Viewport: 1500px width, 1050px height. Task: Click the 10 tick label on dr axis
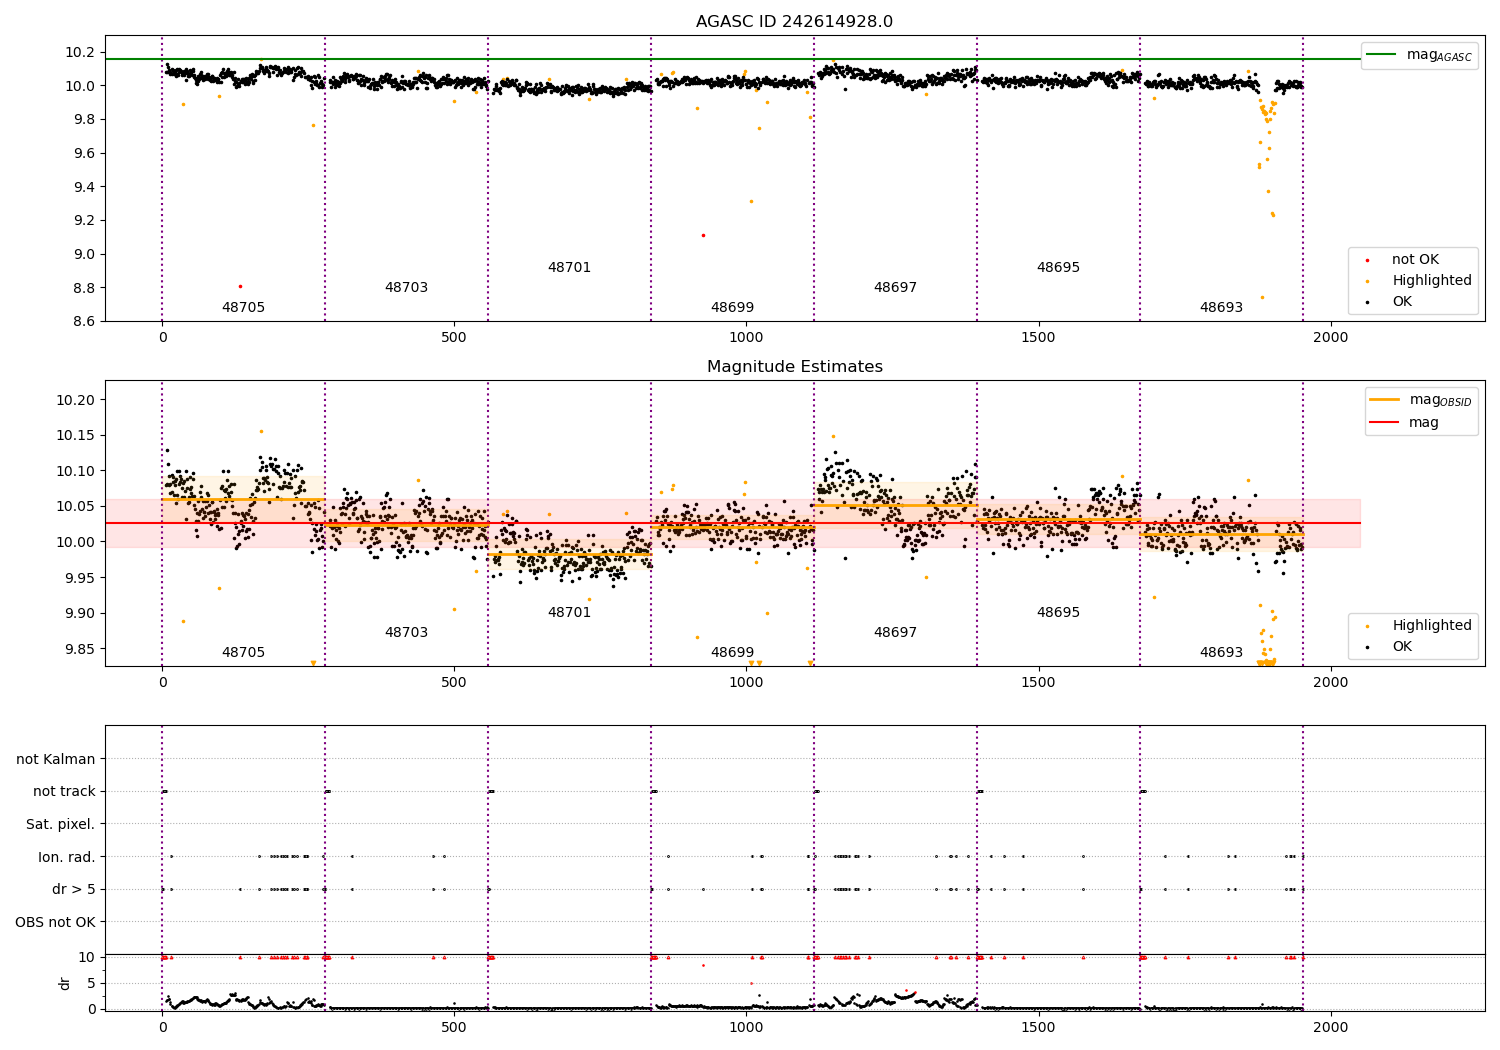tap(88, 957)
